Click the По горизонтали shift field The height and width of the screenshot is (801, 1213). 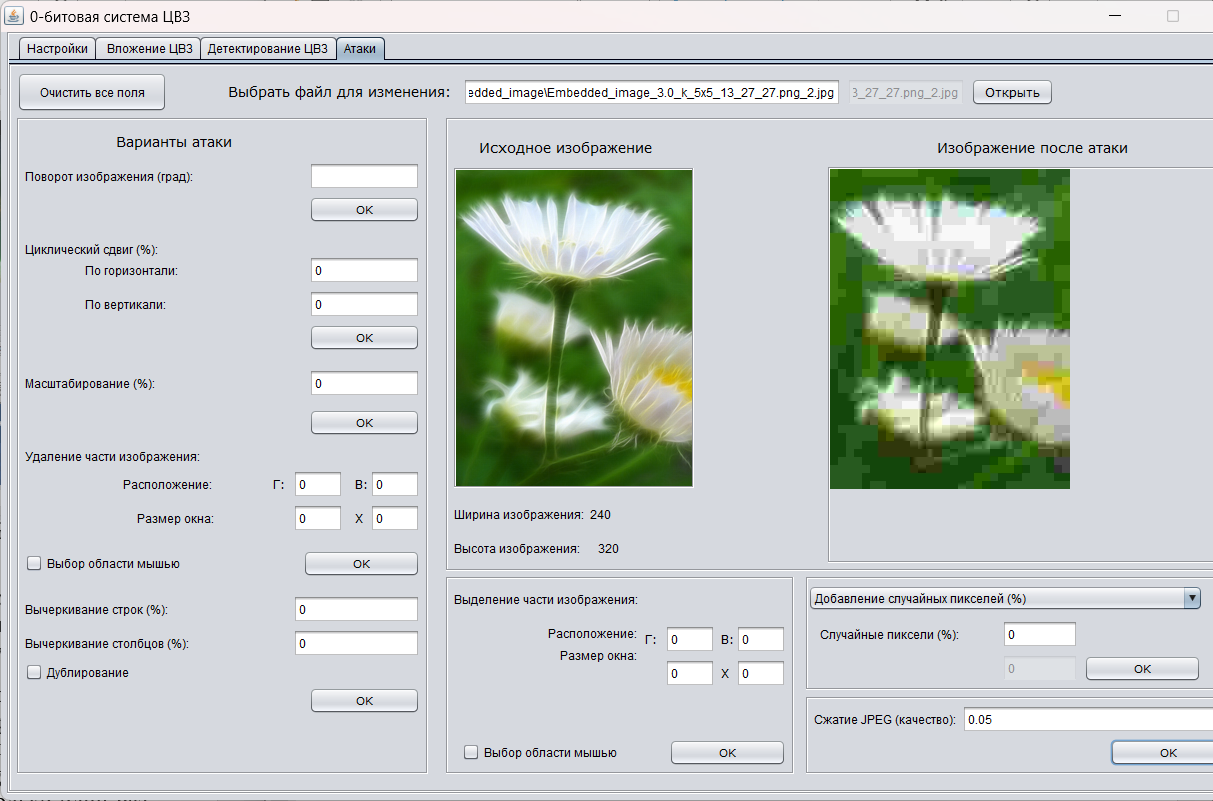point(364,270)
